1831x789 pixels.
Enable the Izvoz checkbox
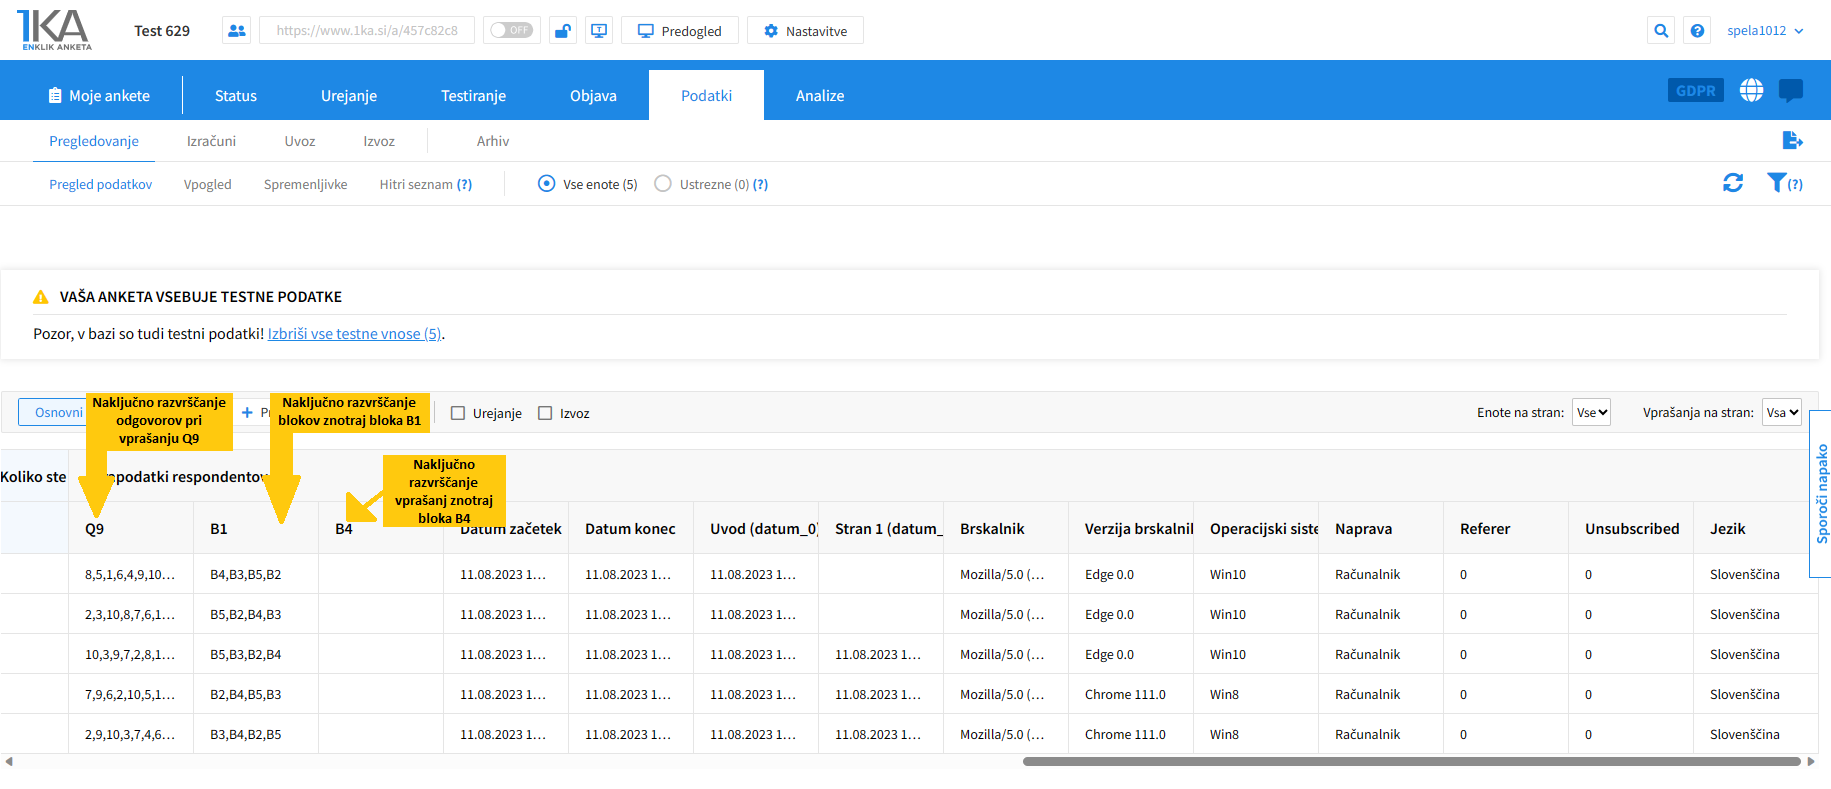pos(545,413)
